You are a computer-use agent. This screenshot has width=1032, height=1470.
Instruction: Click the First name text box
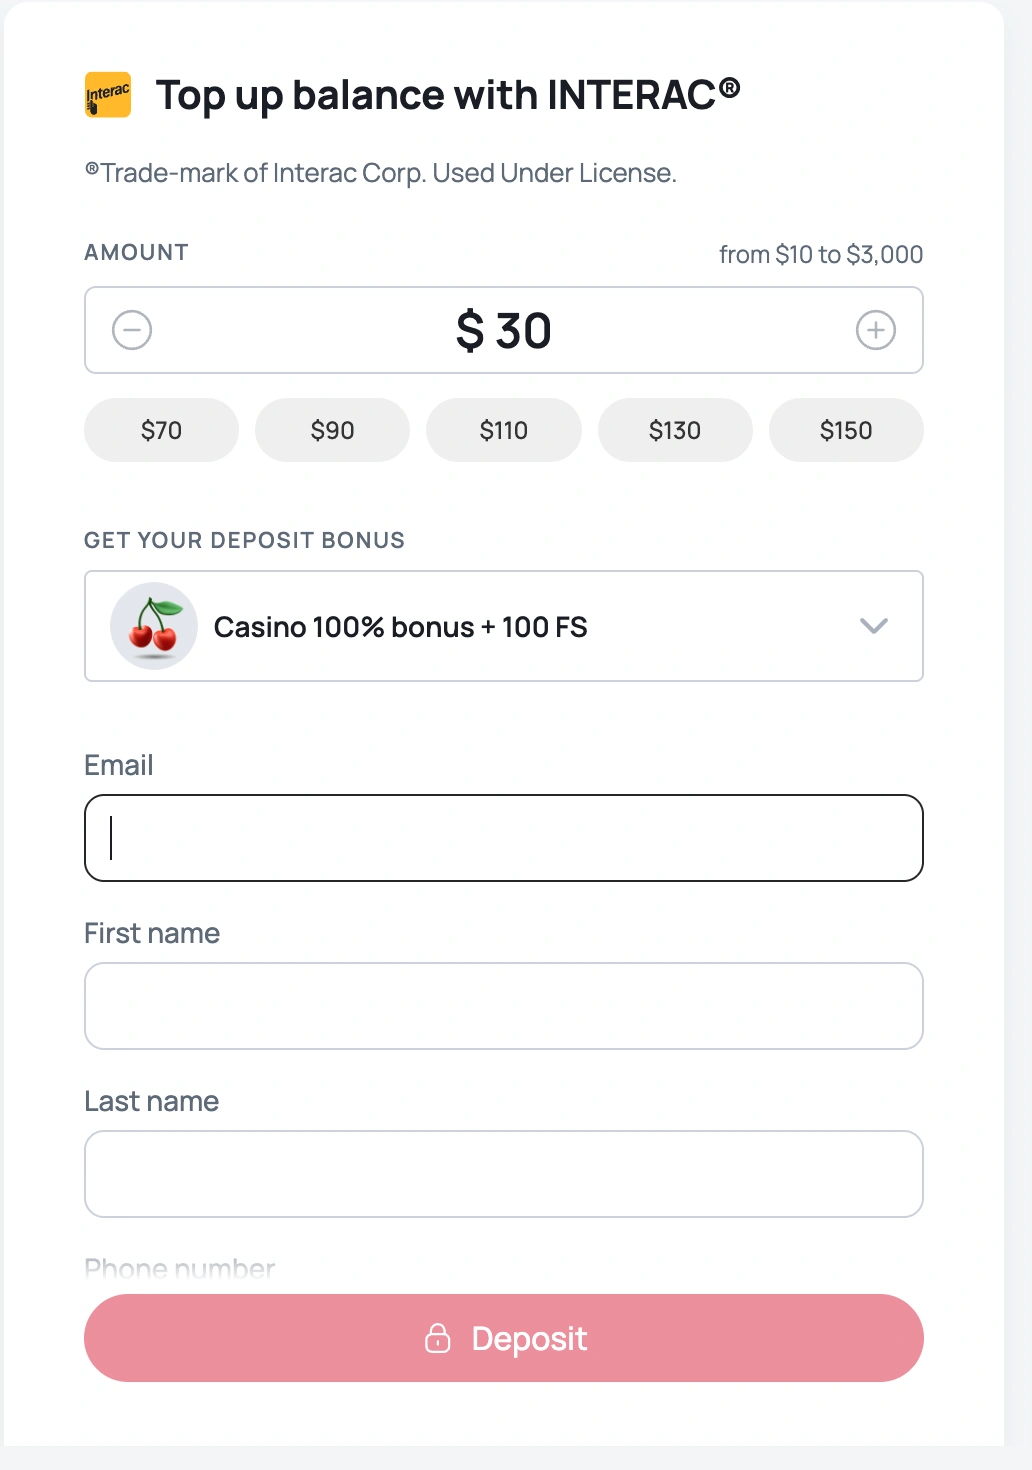[503, 1006]
